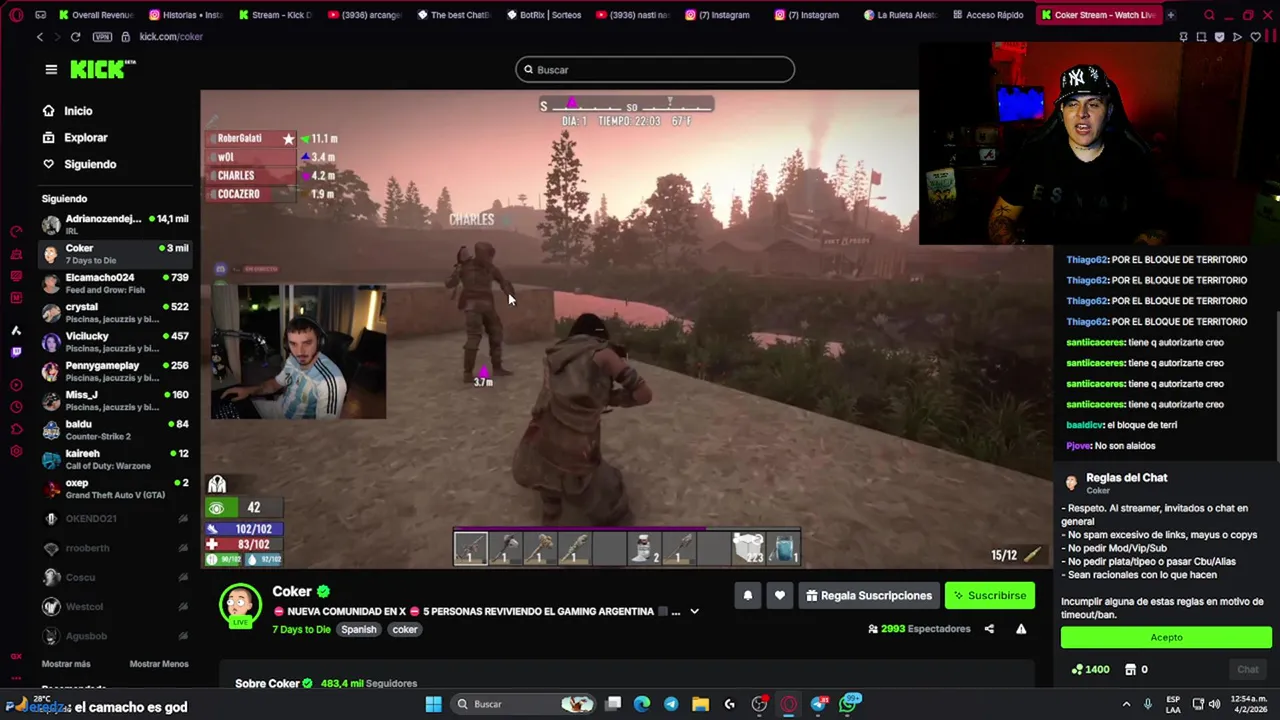Open Microsoft Edge from taskbar
This screenshot has width=1280, height=720.
(641, 704)
